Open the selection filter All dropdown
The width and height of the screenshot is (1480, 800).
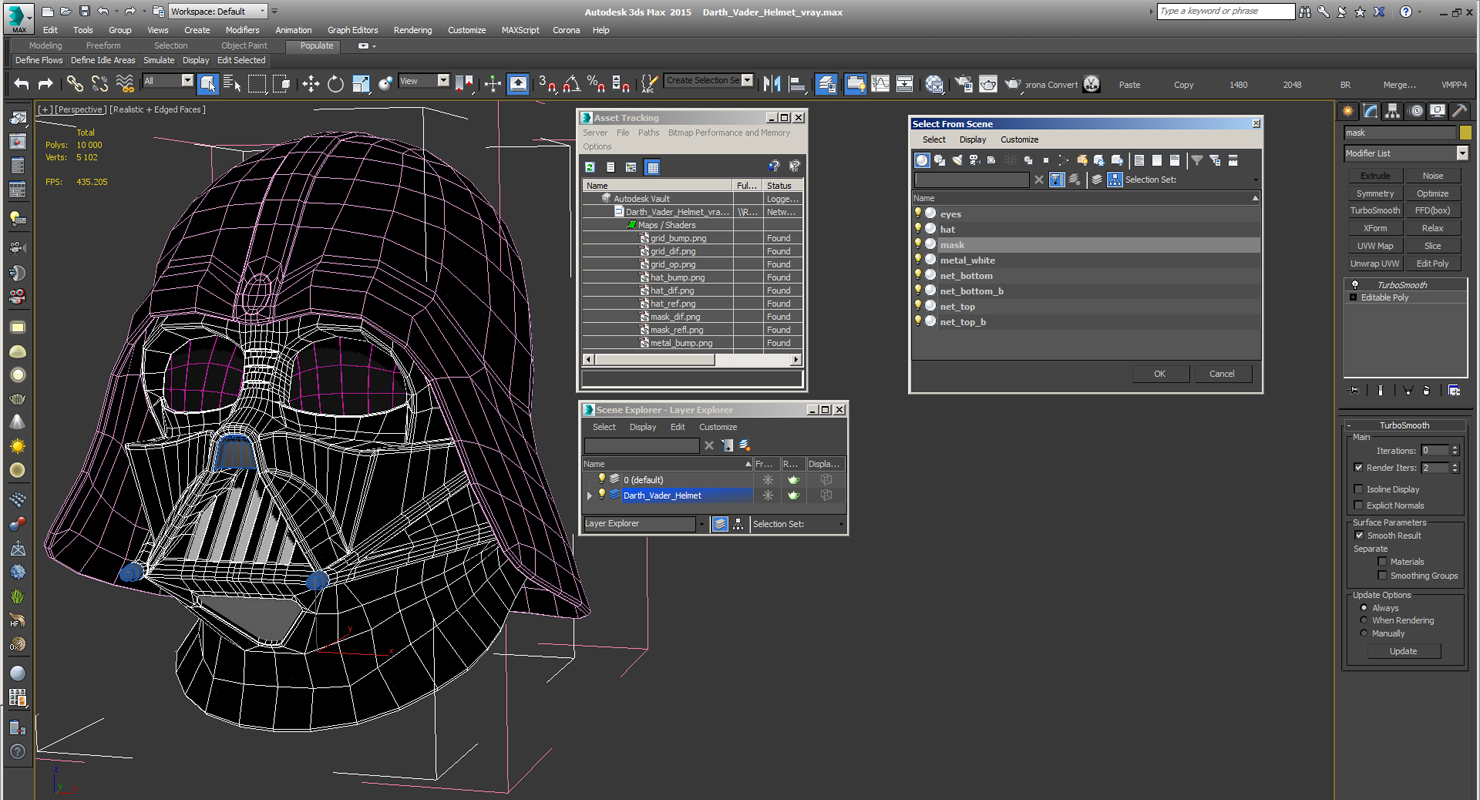pos(167,81)
